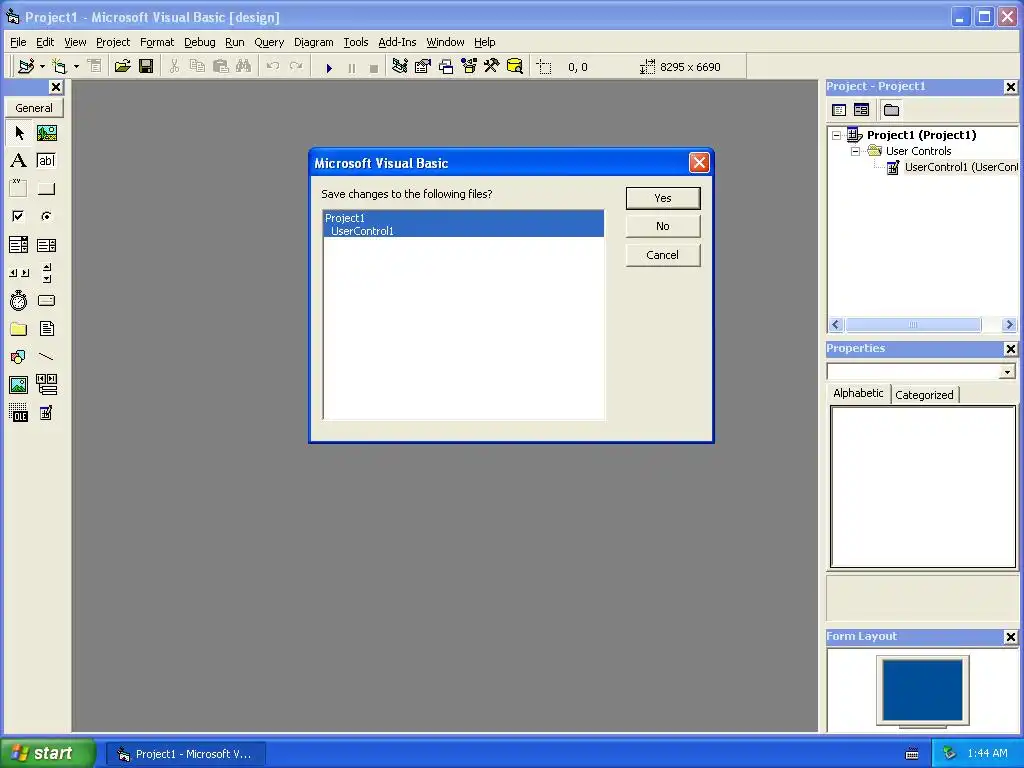Click the General toolbox tab button
Screen dimensions: 1024x768
34,108
